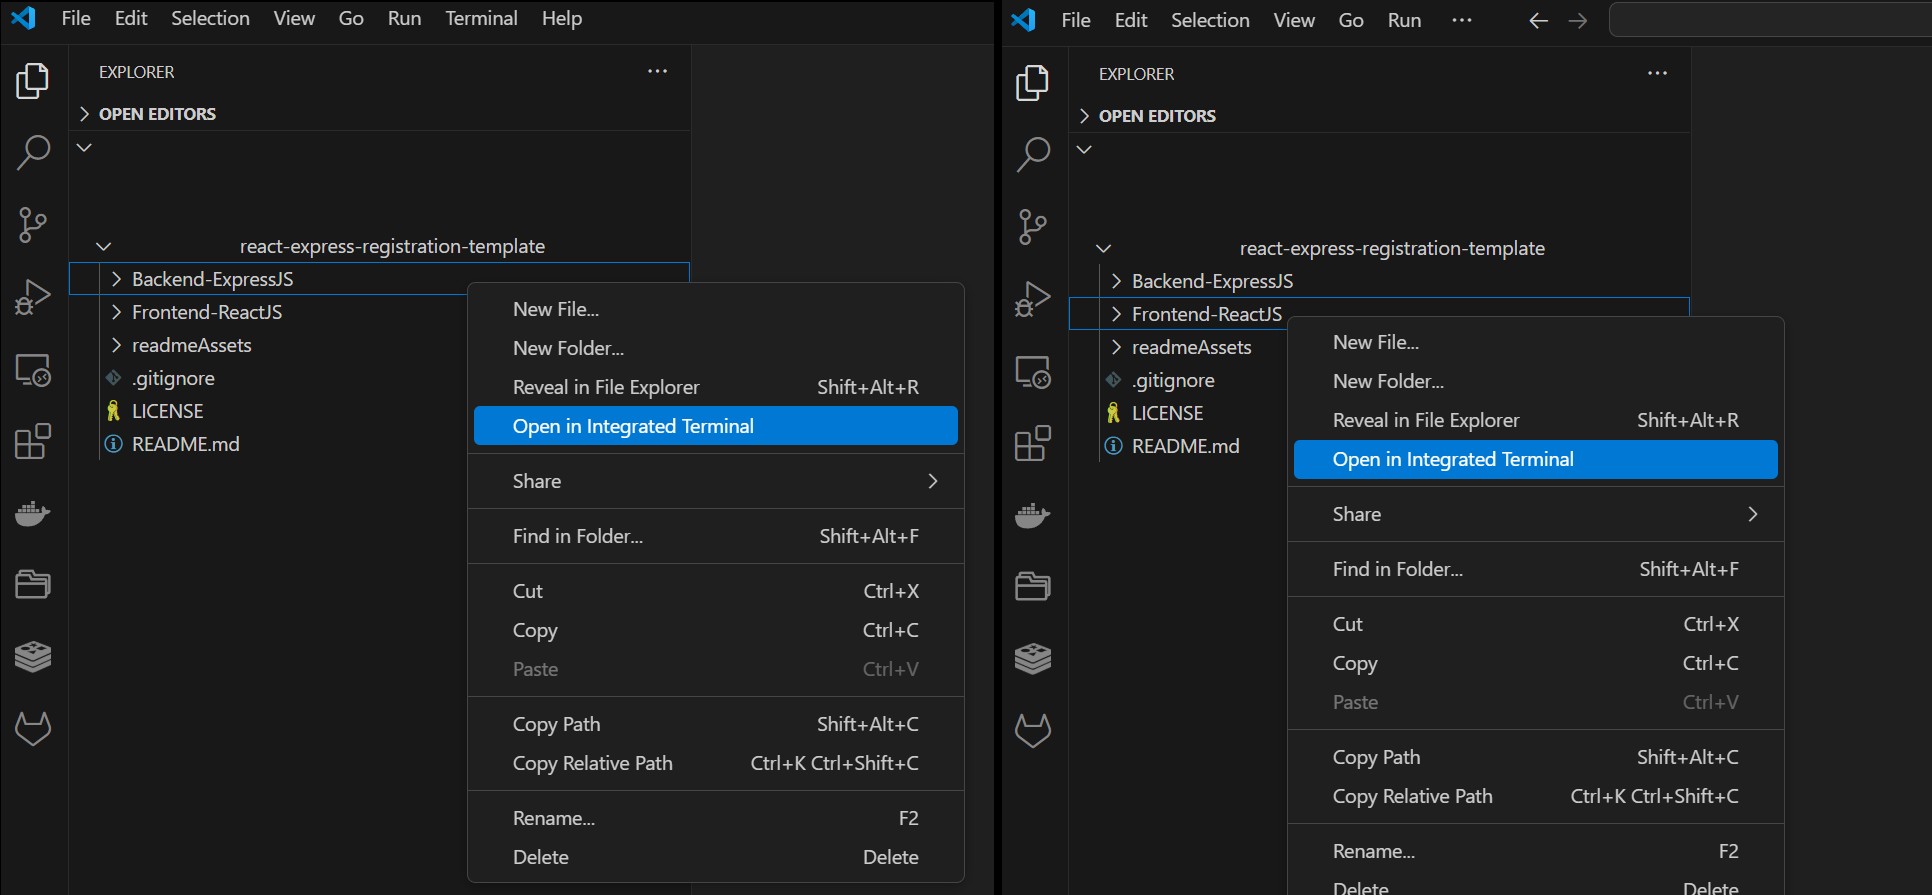Screen dimensions: 1932x895
Task: Click Explorer files icon in right window
Action: [1033, 83]
